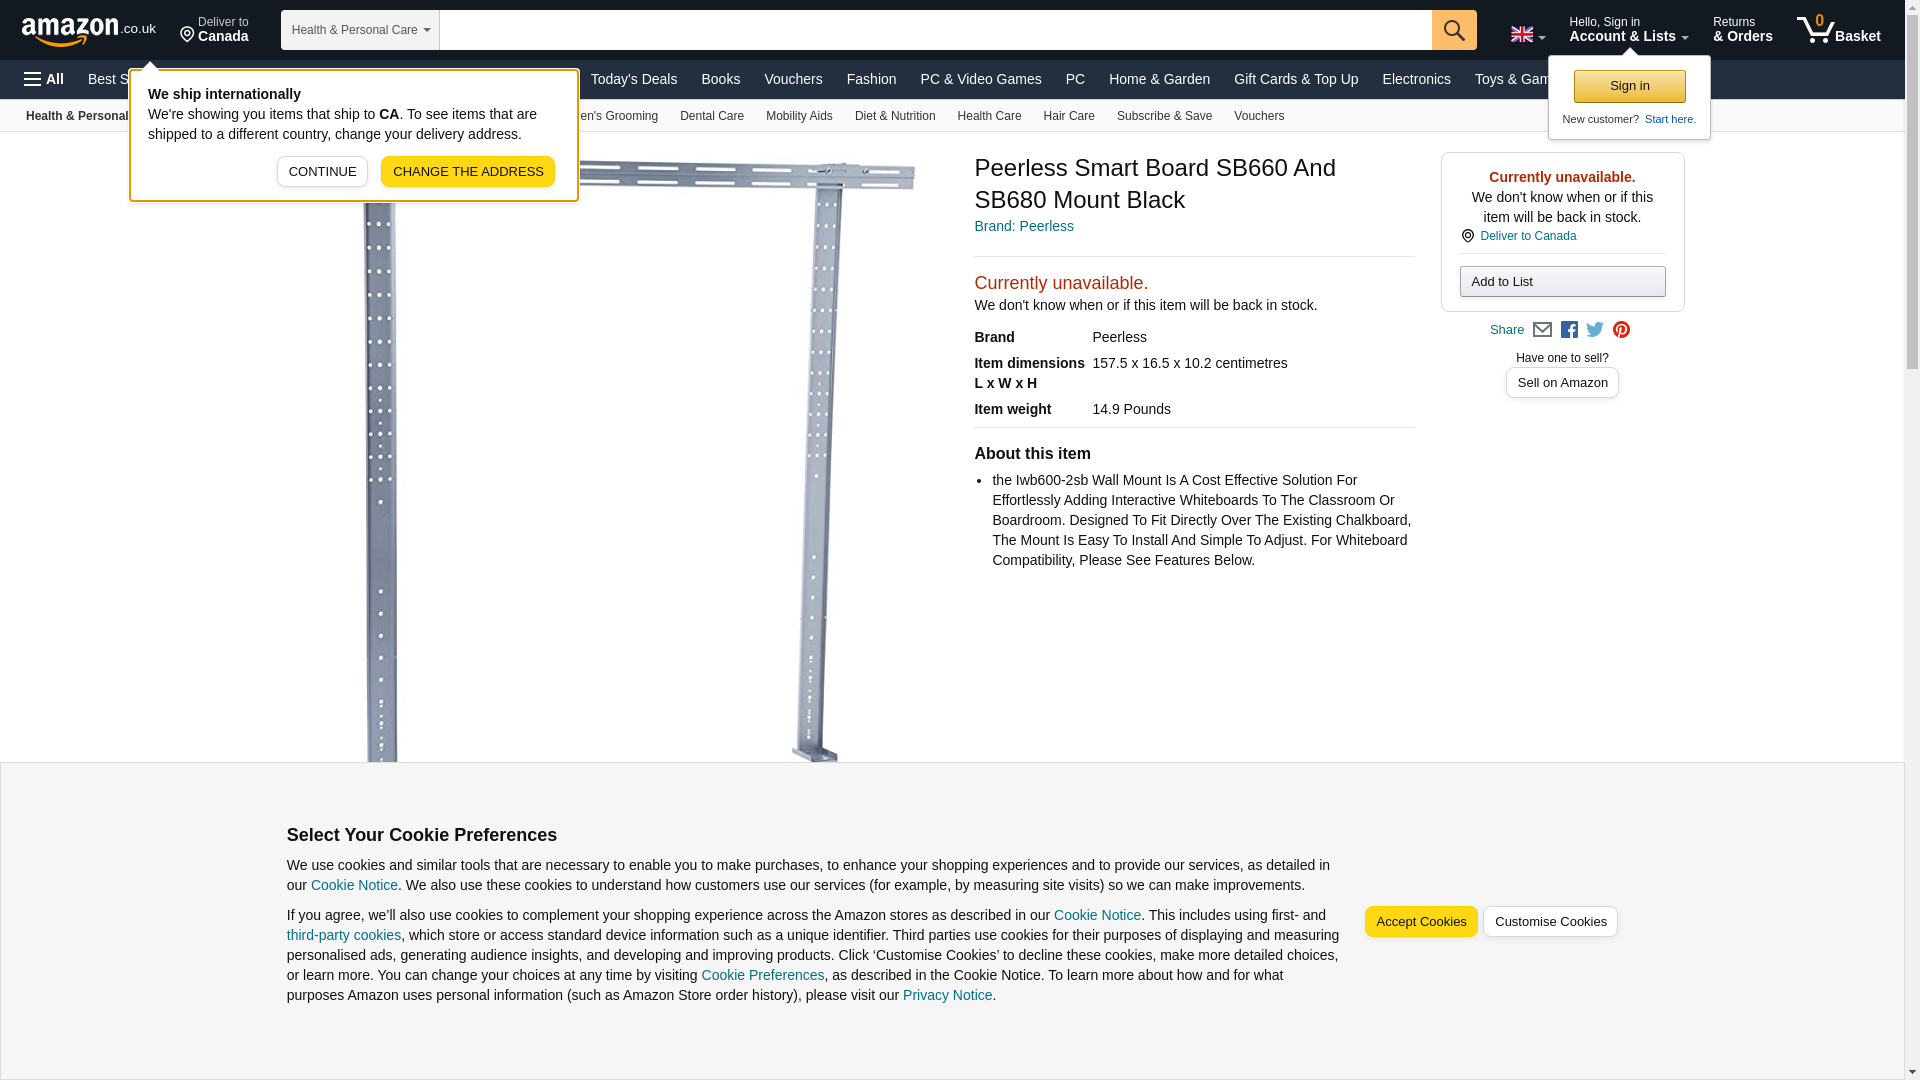Expand the UK flag language selector

[x=1527, y=35]
